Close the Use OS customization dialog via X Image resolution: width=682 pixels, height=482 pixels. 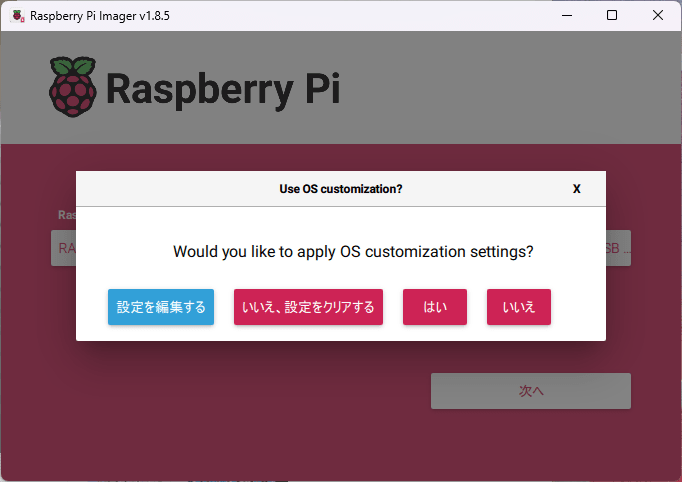(x=577, y=189)
